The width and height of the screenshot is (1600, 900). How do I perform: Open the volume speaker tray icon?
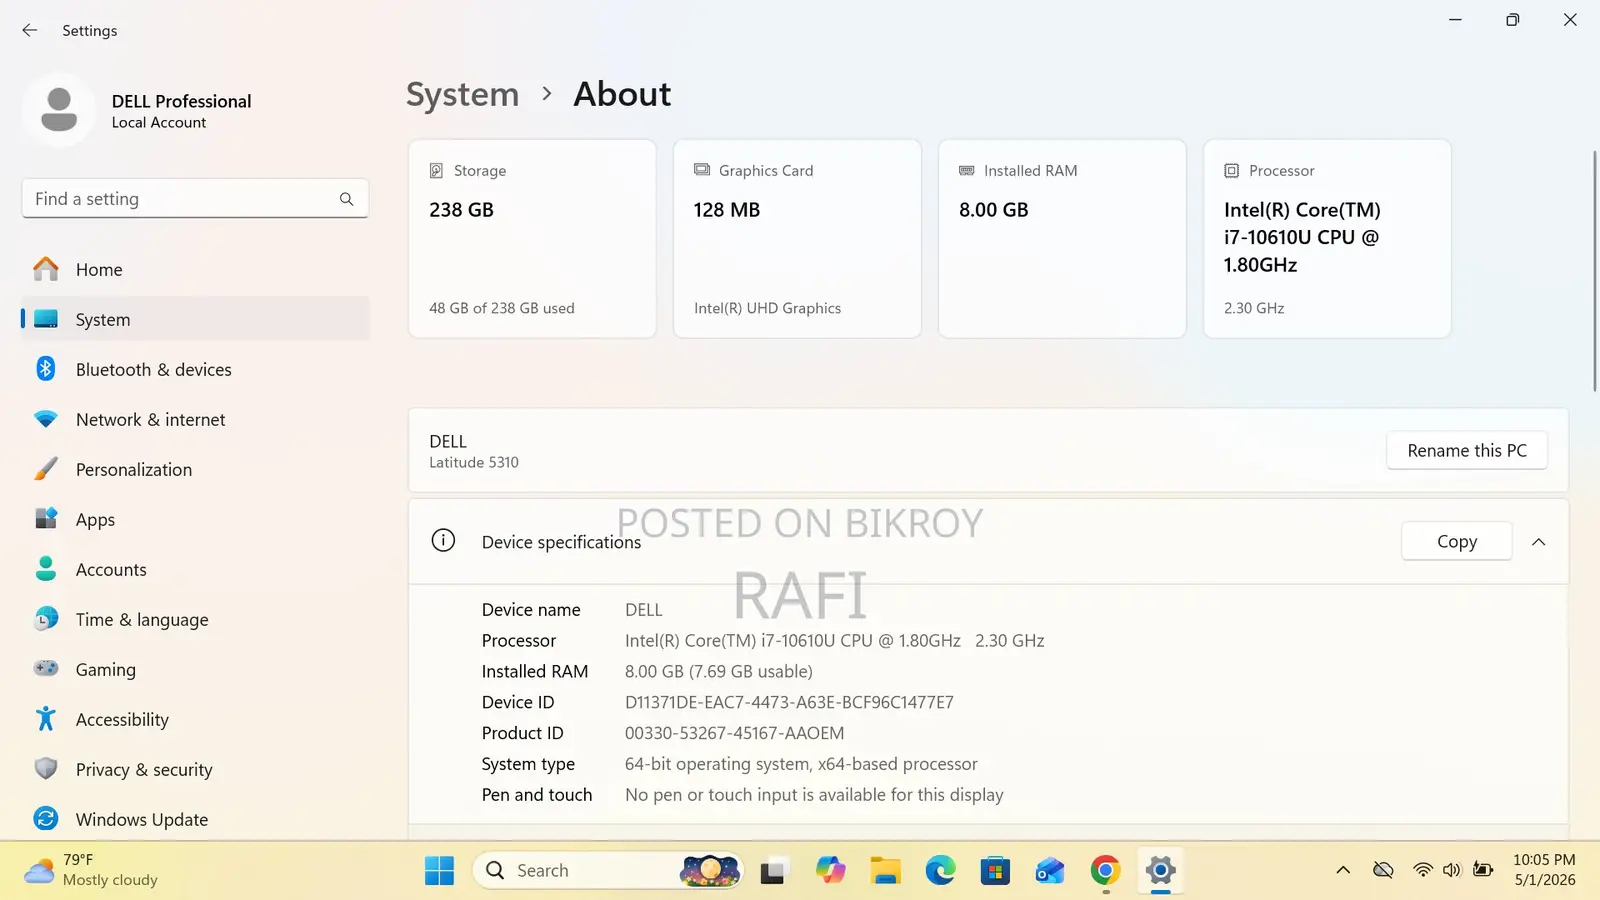point(1452,870)
